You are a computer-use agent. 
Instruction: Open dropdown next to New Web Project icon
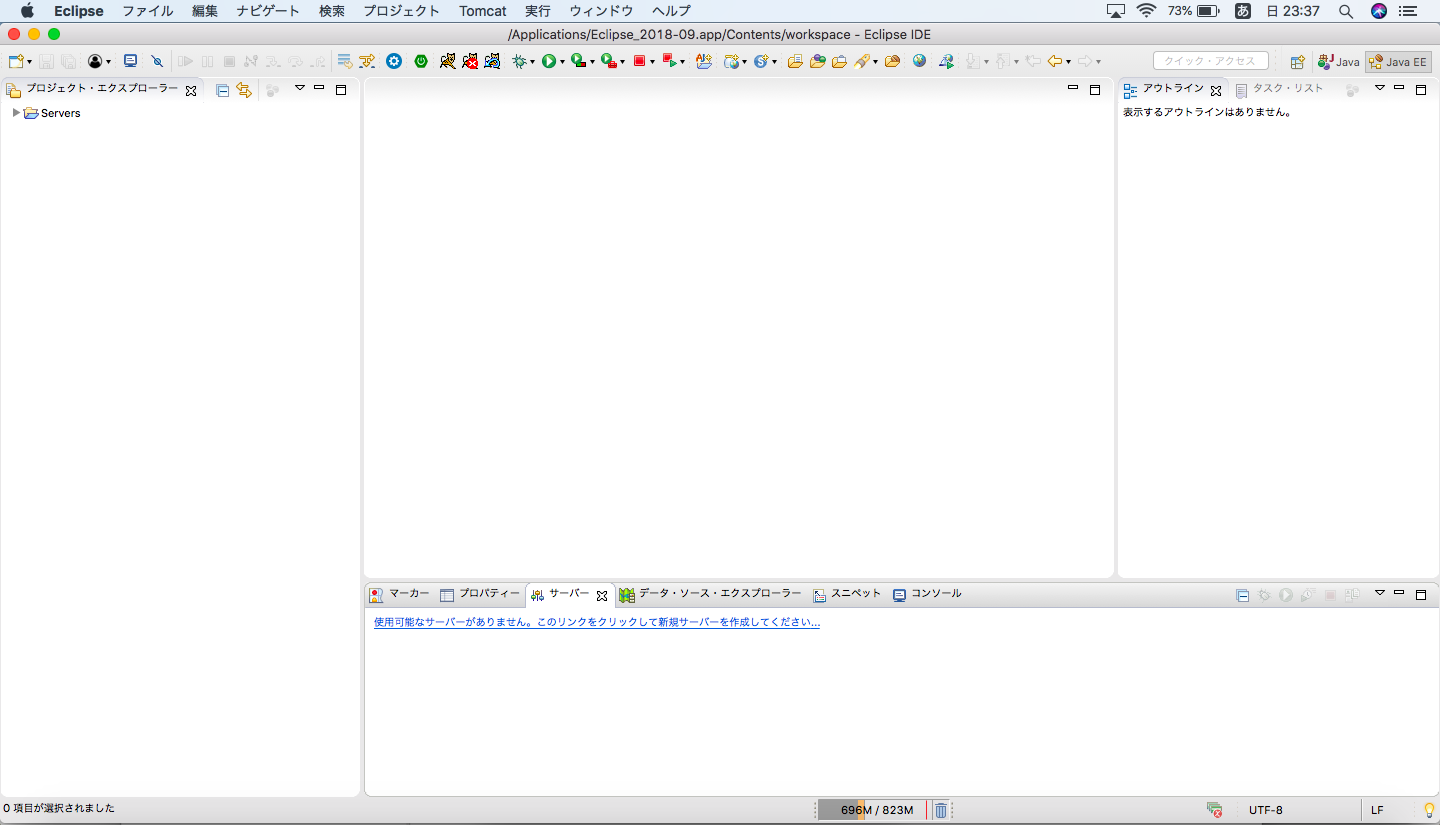pyautogui.click(x=745, y=62)
